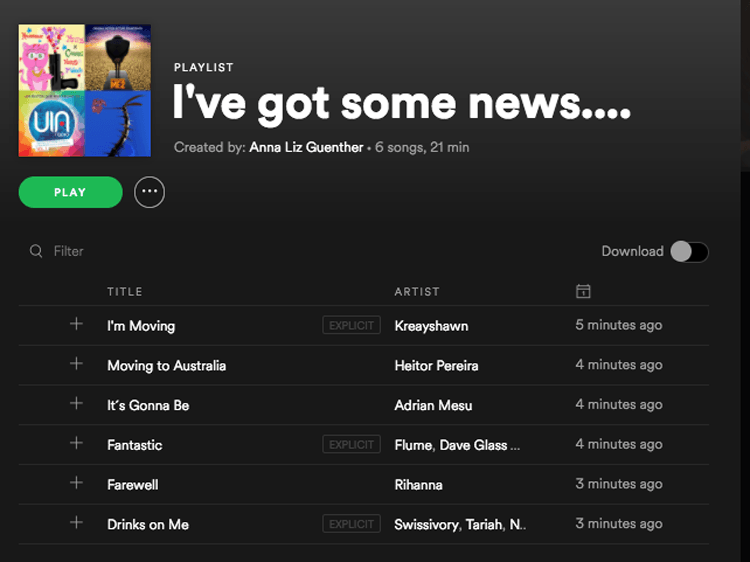The height and width of the screenshot is (562, 750).
Task: Select the Adrian Mesu artist link
Action: [435, 405]
